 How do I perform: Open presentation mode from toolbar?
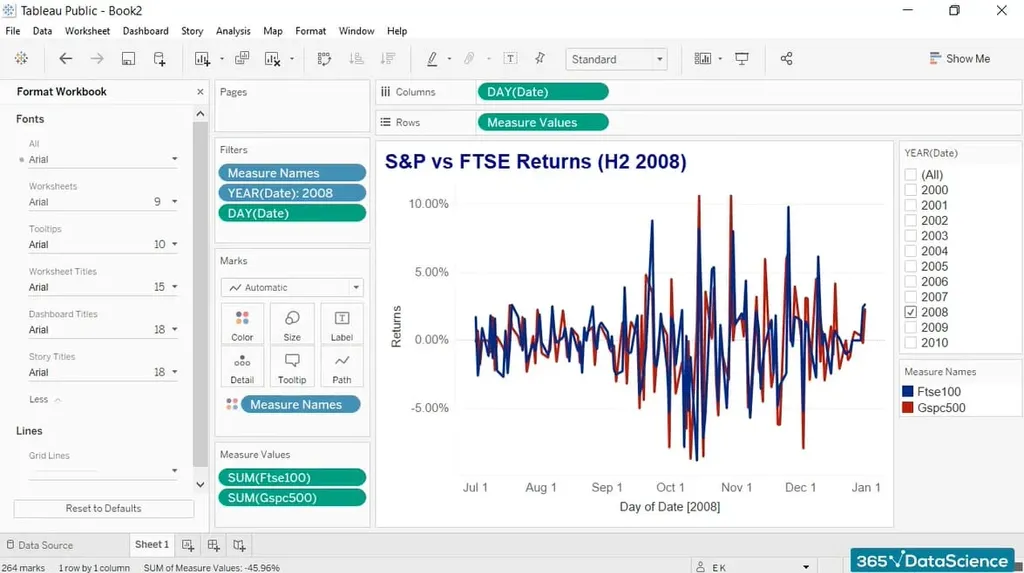tap(742, 59)
